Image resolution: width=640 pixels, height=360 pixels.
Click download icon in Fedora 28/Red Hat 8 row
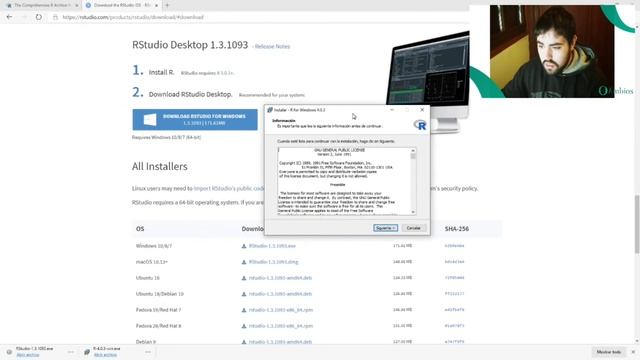(x=244, y=326)
